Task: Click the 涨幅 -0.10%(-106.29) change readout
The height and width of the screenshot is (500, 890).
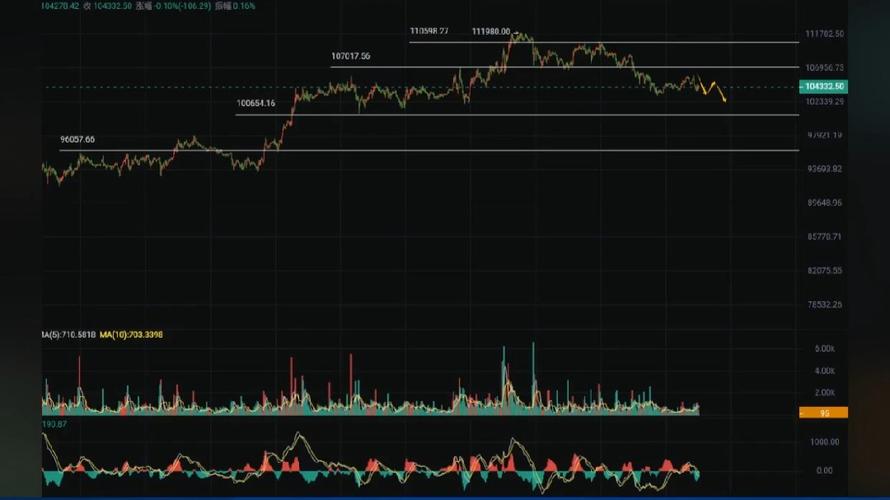Action: pos(173,6)
